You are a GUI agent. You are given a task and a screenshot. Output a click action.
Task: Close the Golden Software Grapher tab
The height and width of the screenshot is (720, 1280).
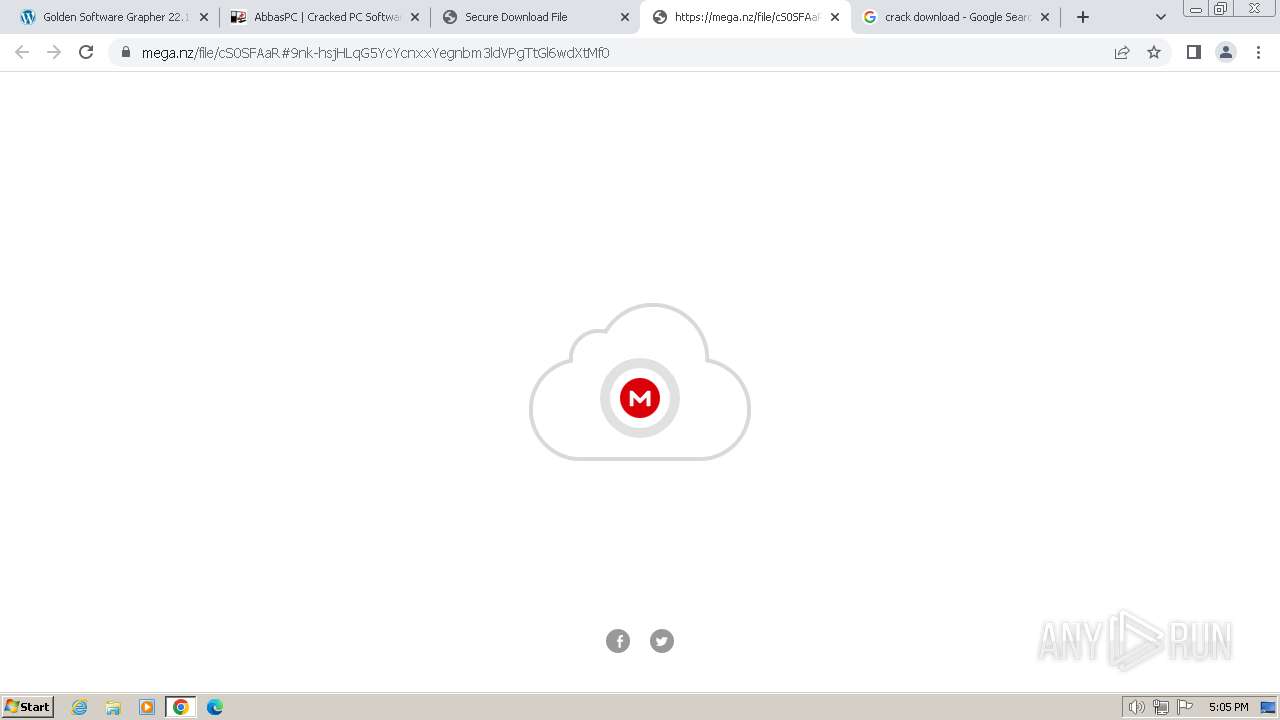point(204,17)
